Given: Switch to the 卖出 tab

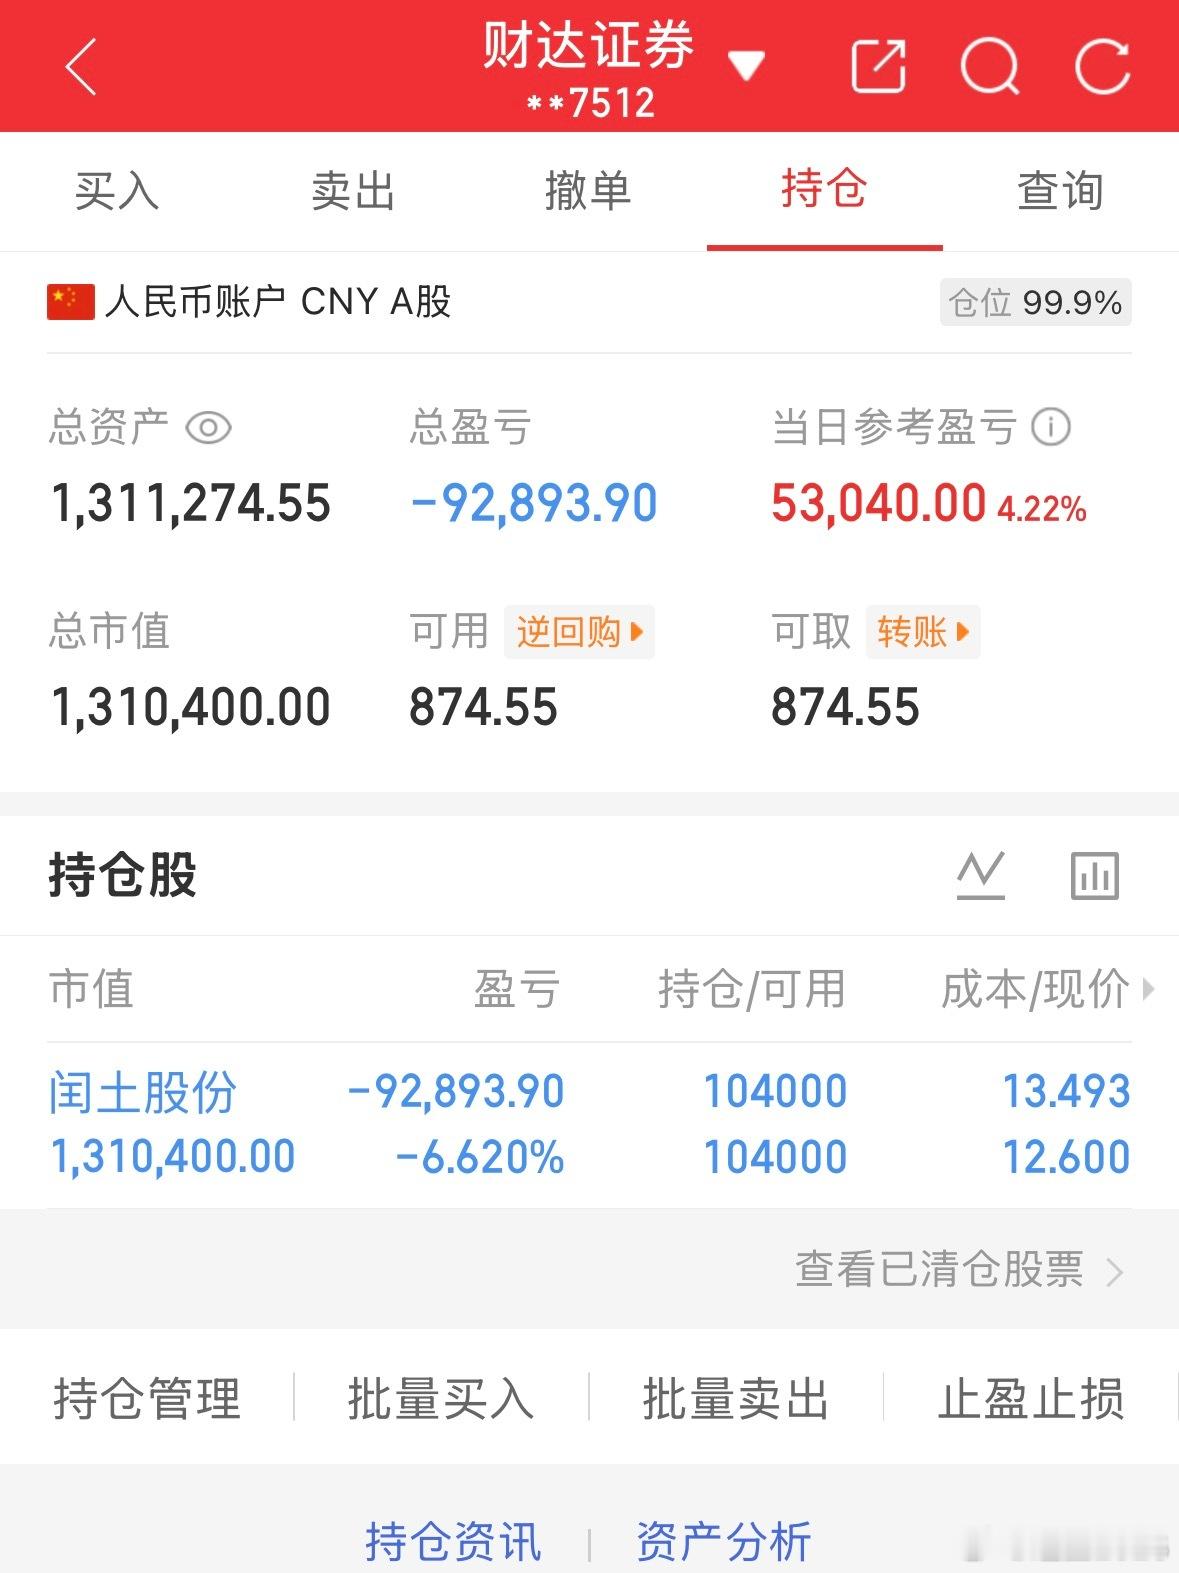Looking at the screenshot, I should pos(353,190).
